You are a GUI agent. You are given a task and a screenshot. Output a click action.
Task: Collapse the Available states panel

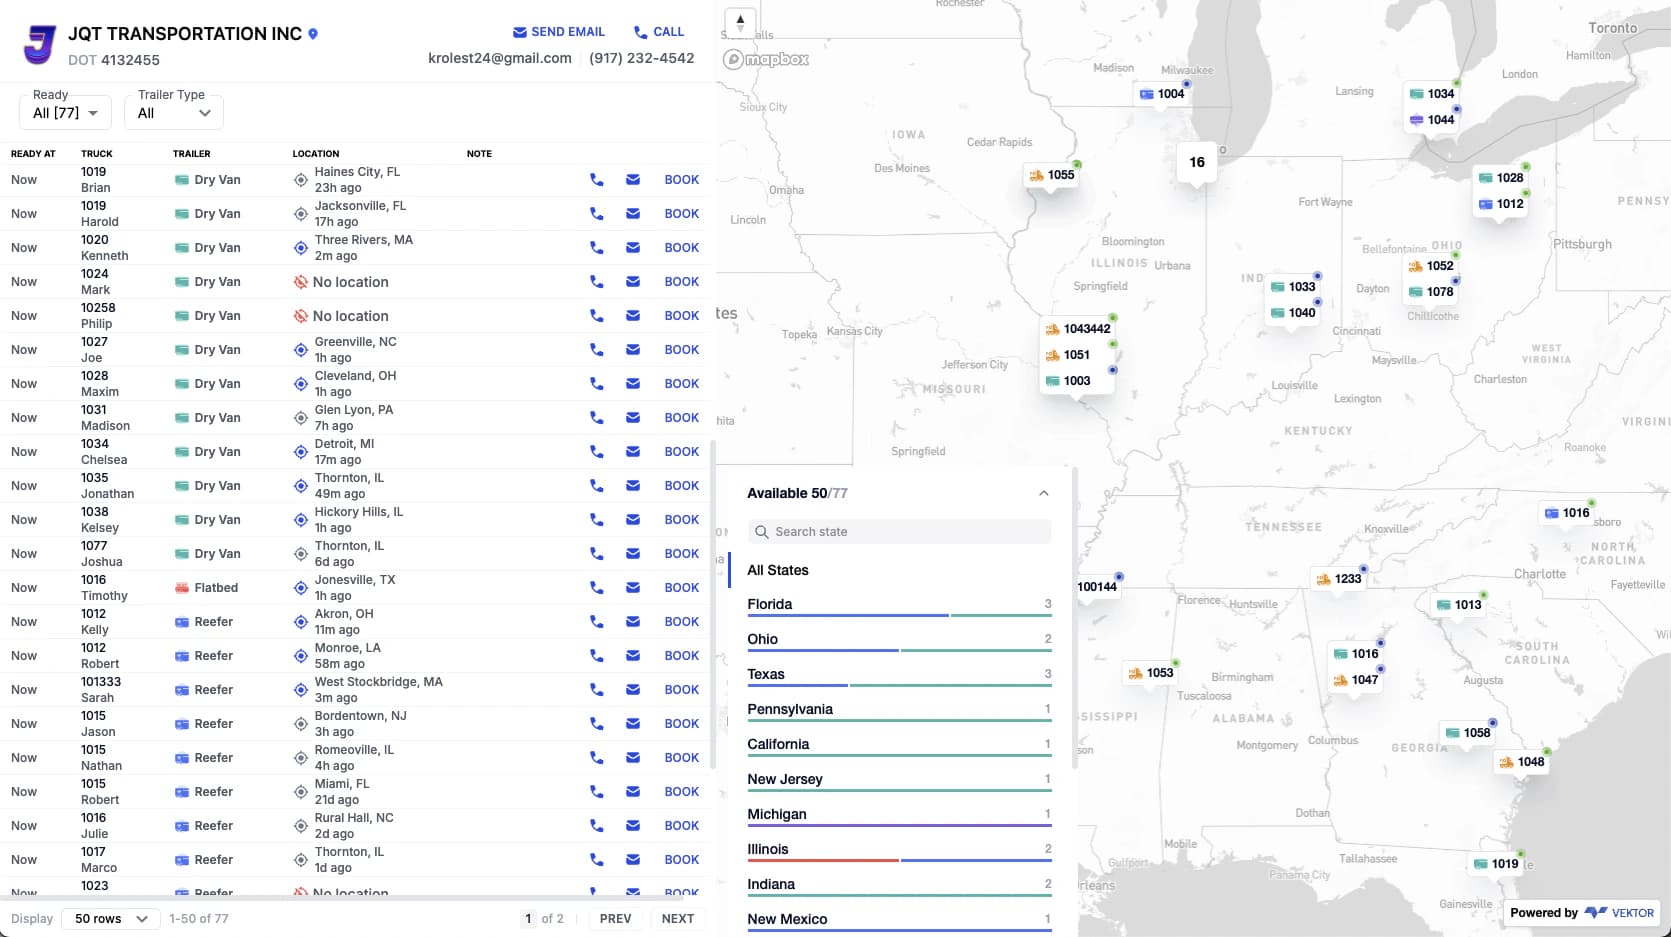1043,493
